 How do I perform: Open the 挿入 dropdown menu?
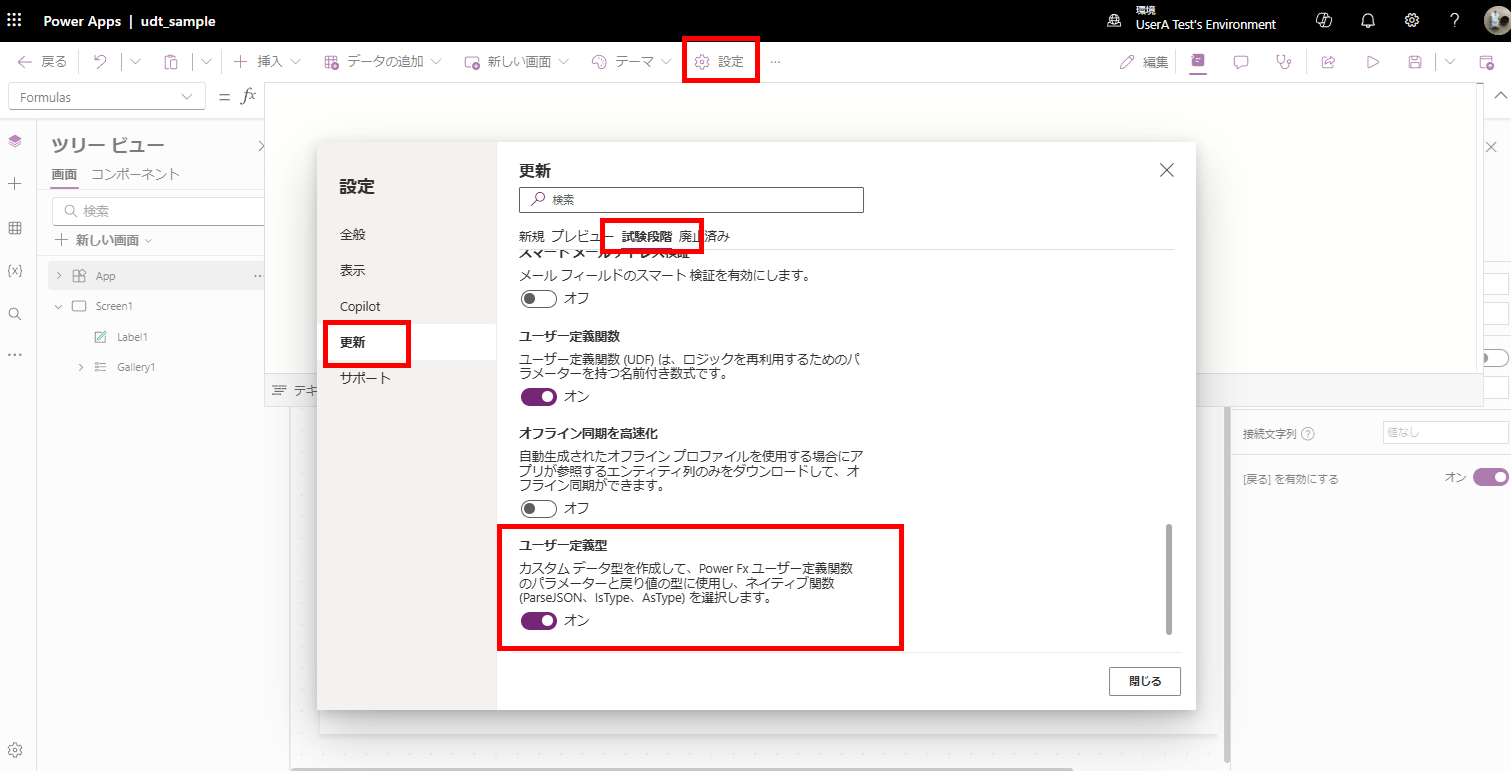click(267, 62)
